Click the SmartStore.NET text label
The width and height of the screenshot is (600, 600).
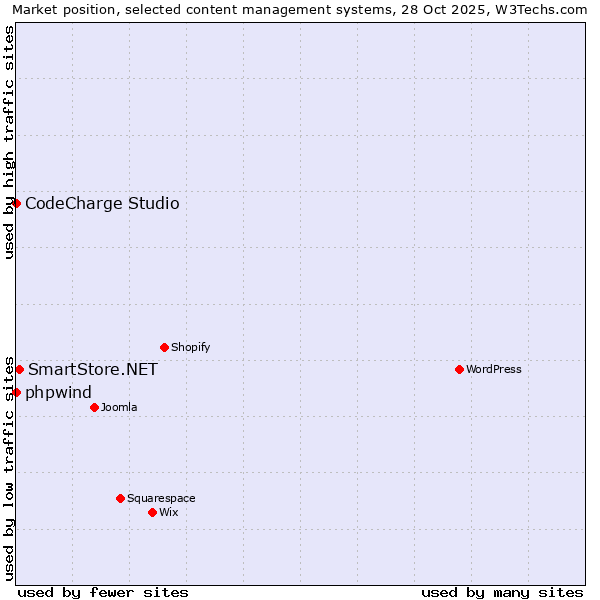click(92, 370)
